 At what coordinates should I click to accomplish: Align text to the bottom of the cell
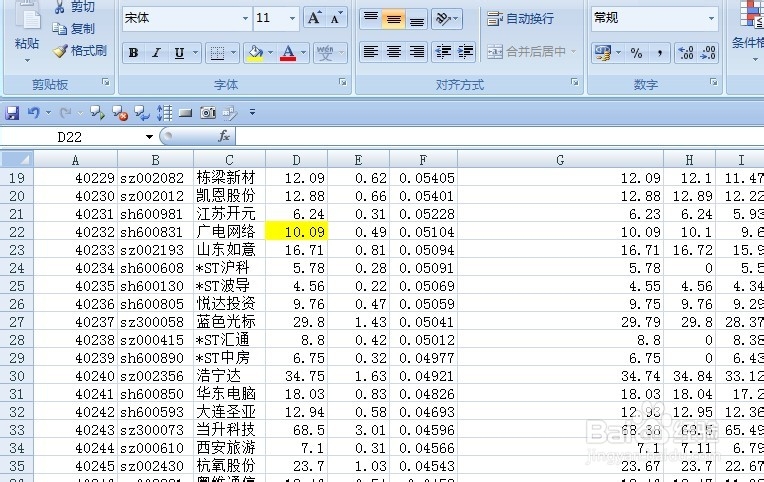pyautogui.click(x=417, y=19)
